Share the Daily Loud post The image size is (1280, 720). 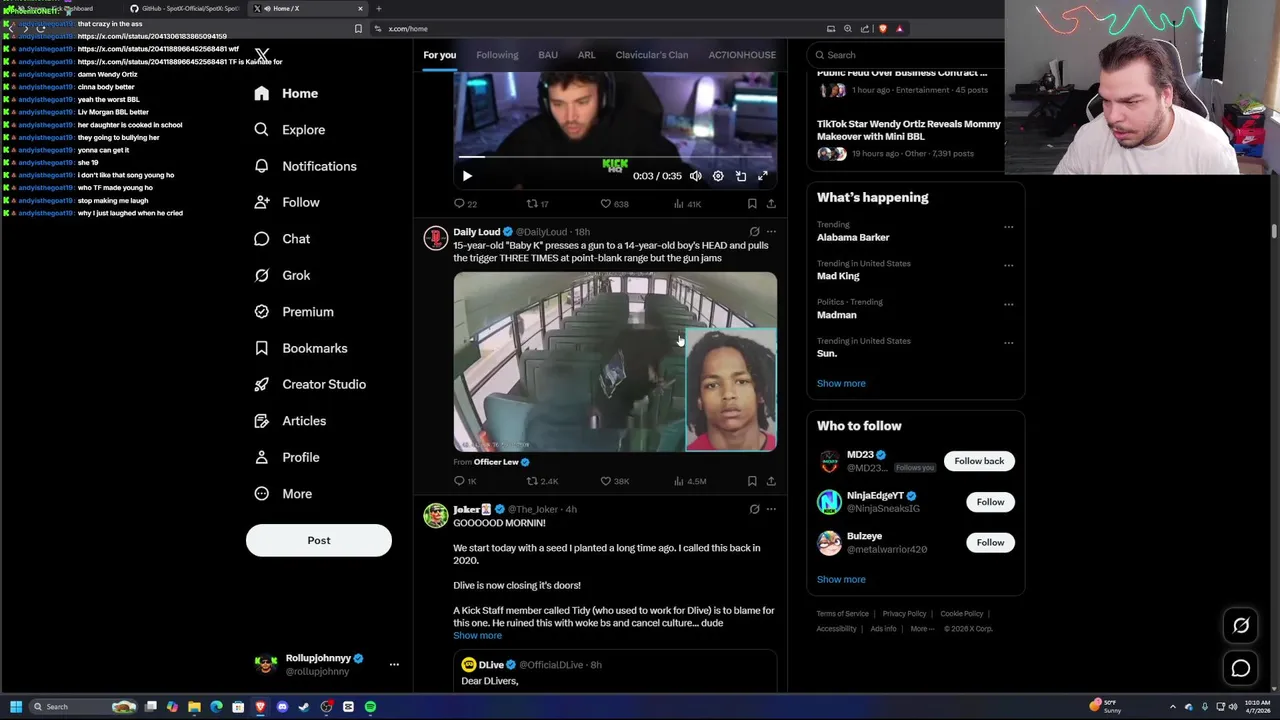click(x=771, y=481)
